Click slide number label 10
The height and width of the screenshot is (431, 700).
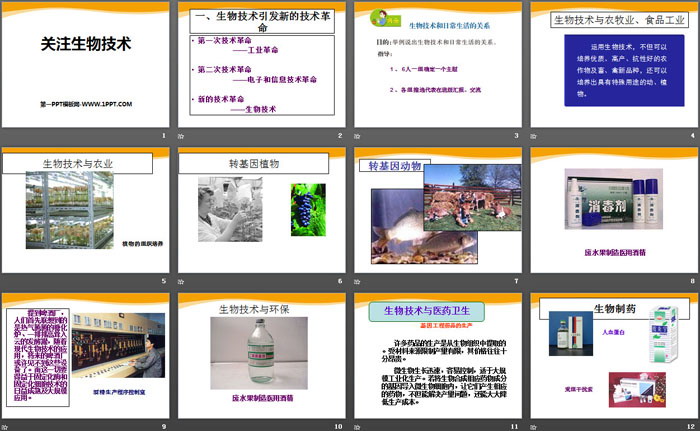[x=338, y=427]
